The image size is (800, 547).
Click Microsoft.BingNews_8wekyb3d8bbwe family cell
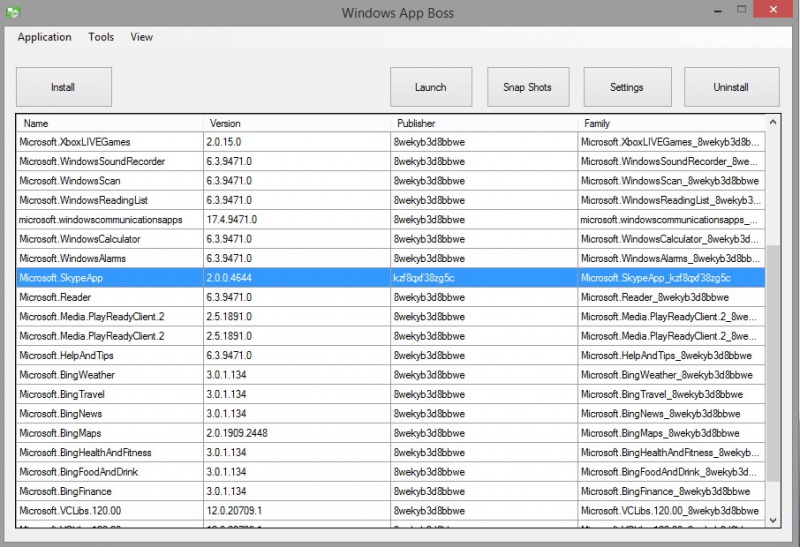pos(671,413)
